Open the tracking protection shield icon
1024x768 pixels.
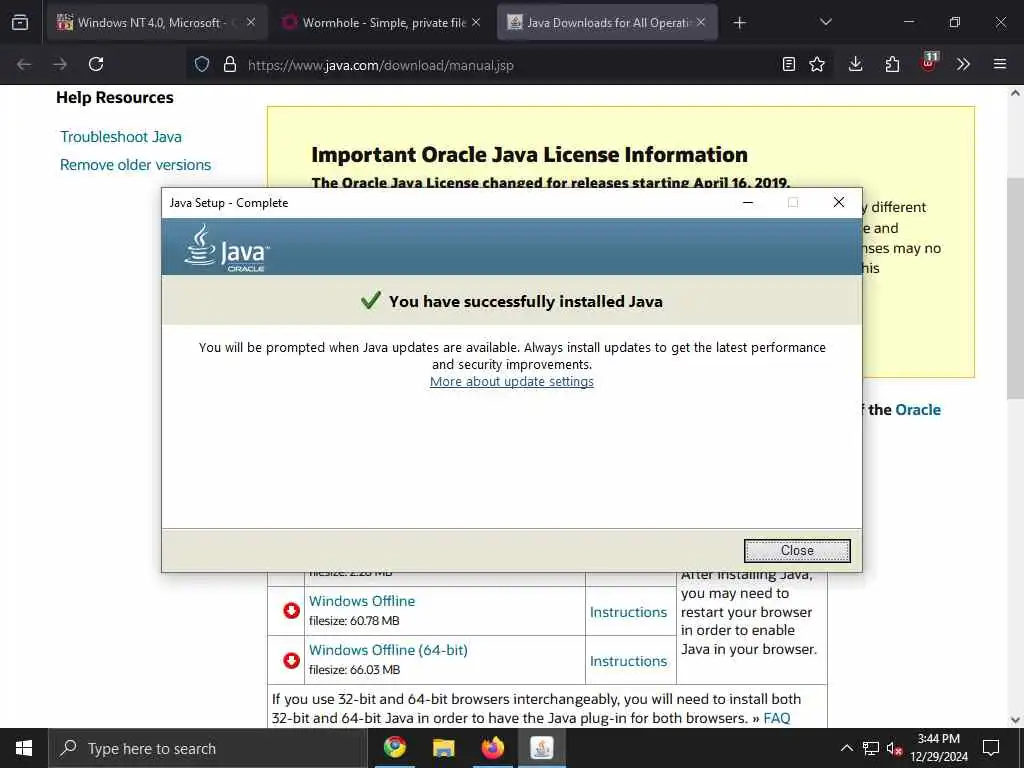point(202,64)
